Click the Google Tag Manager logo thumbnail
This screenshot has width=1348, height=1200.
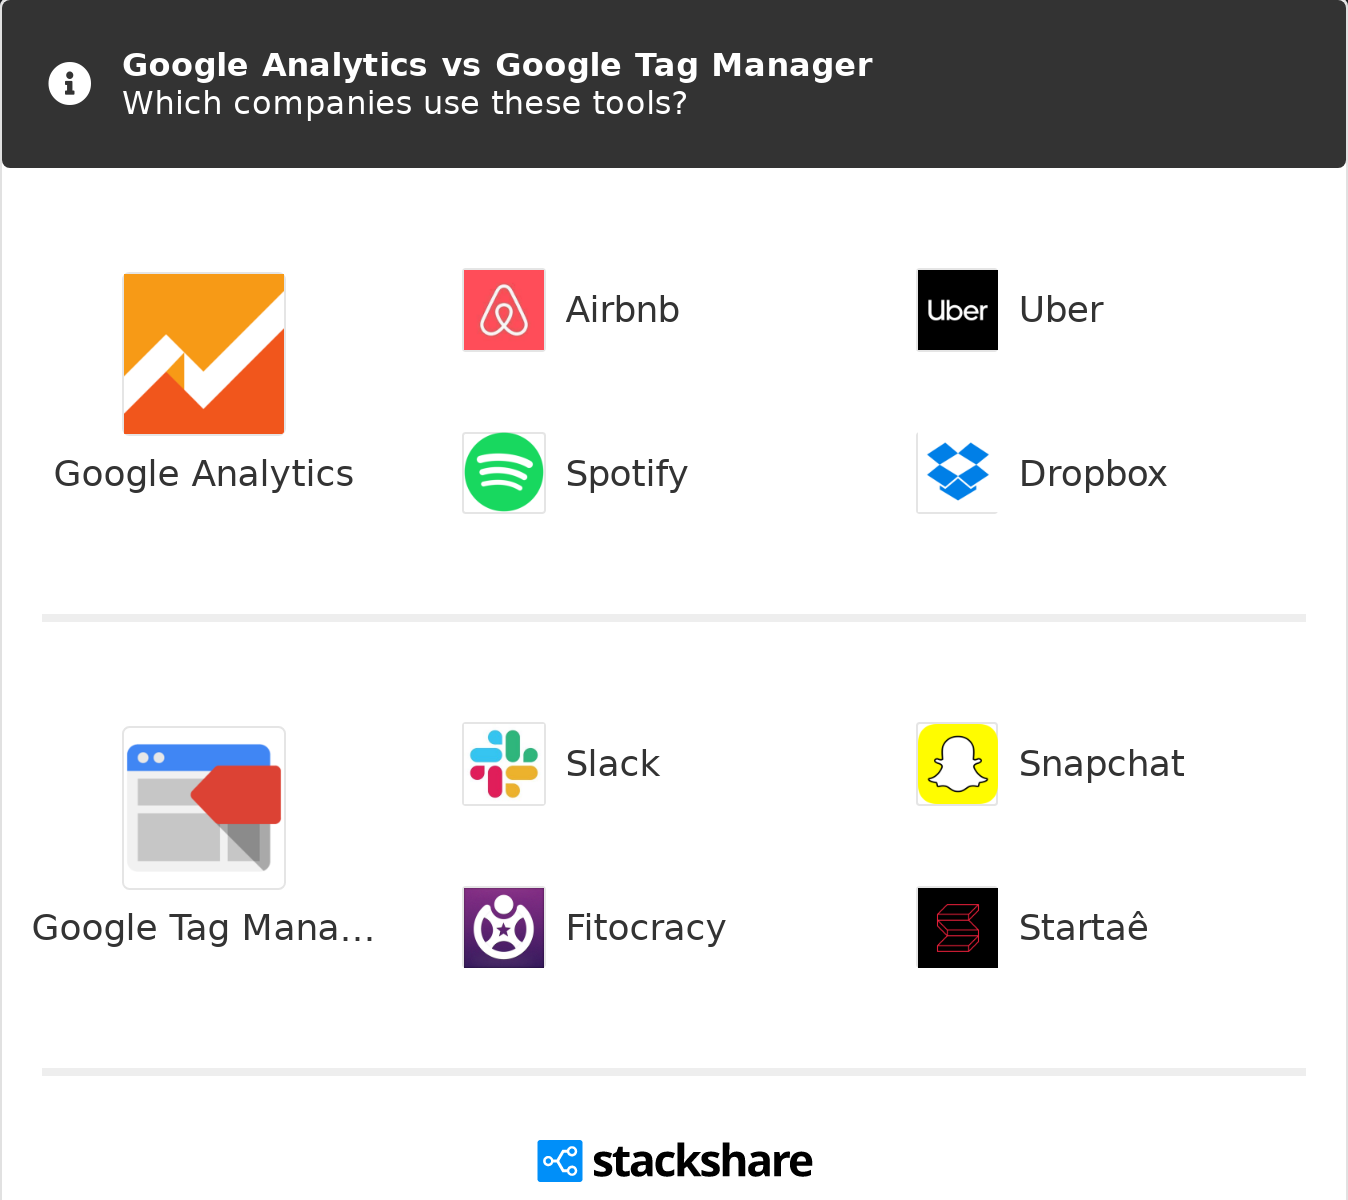pos(204,808)
